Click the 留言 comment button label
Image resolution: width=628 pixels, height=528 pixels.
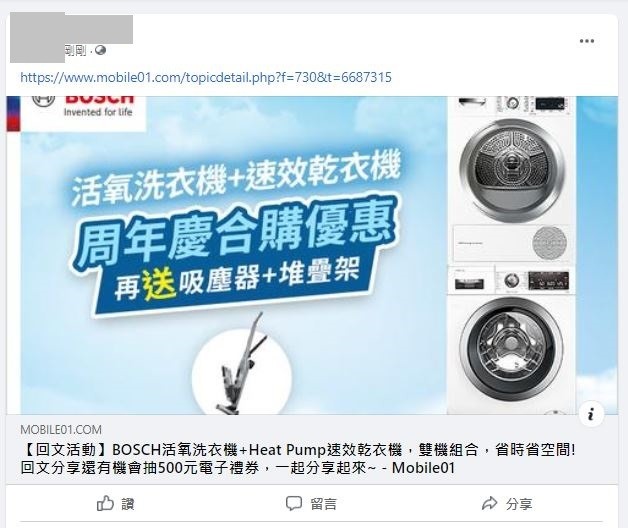[324, 504]
